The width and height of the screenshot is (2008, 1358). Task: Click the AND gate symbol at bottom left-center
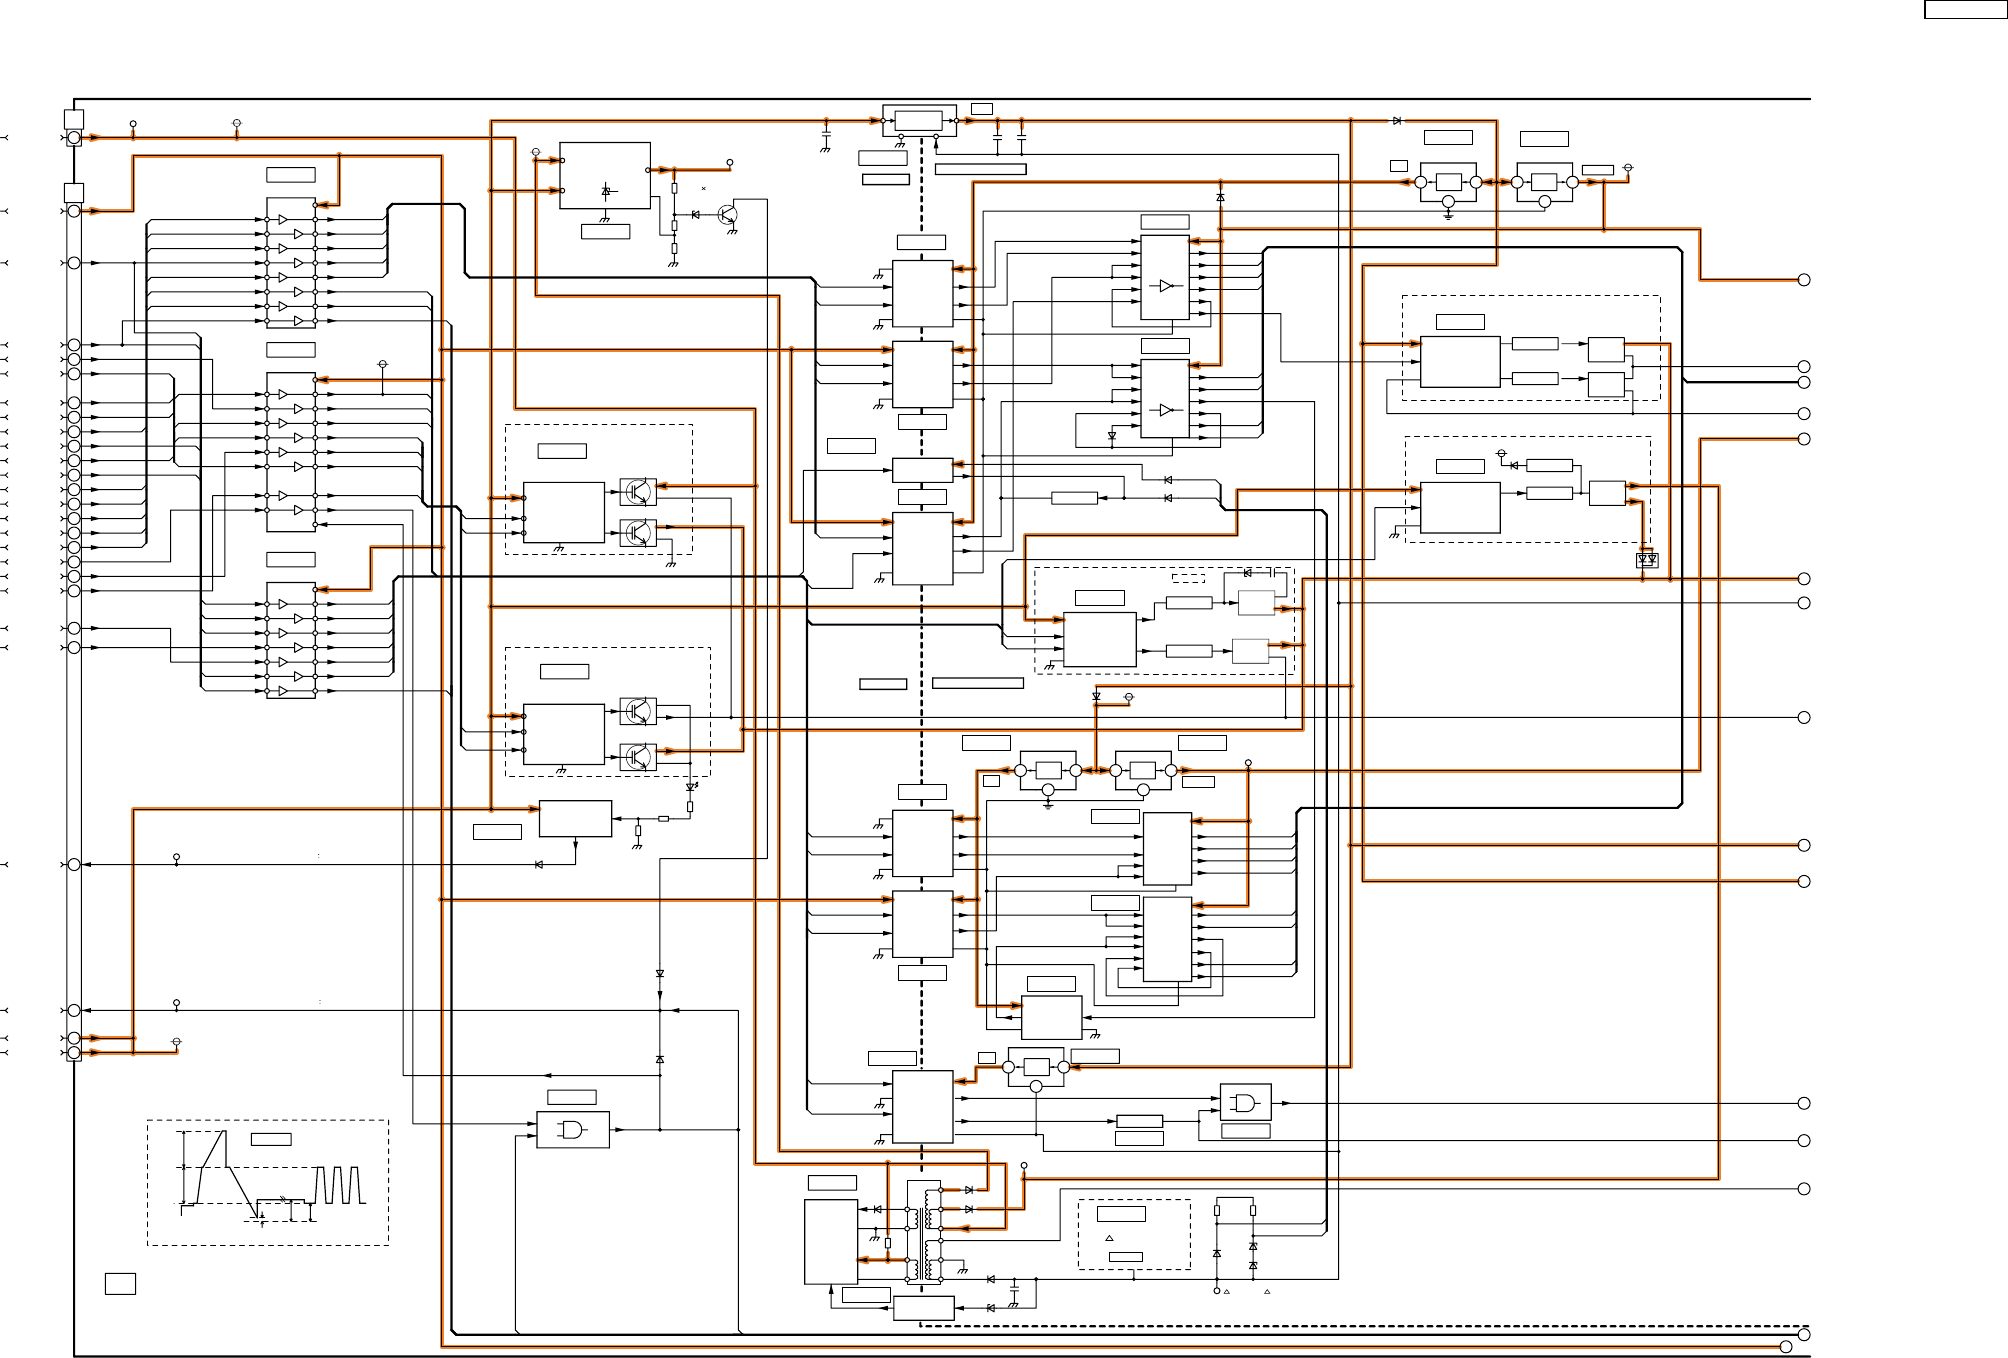(572, 1129)
